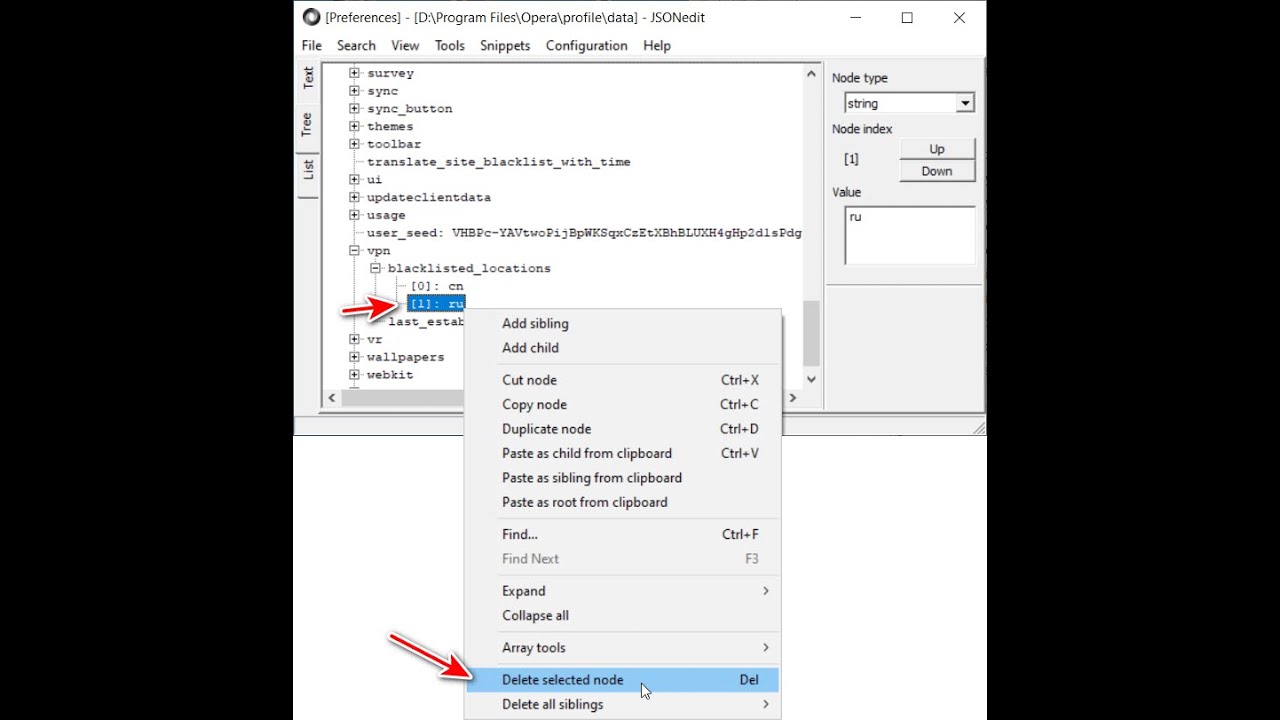Viewport: 1280px width, 720px height.
Task: Open the Array tools submenu
Action: coord(622,648)
